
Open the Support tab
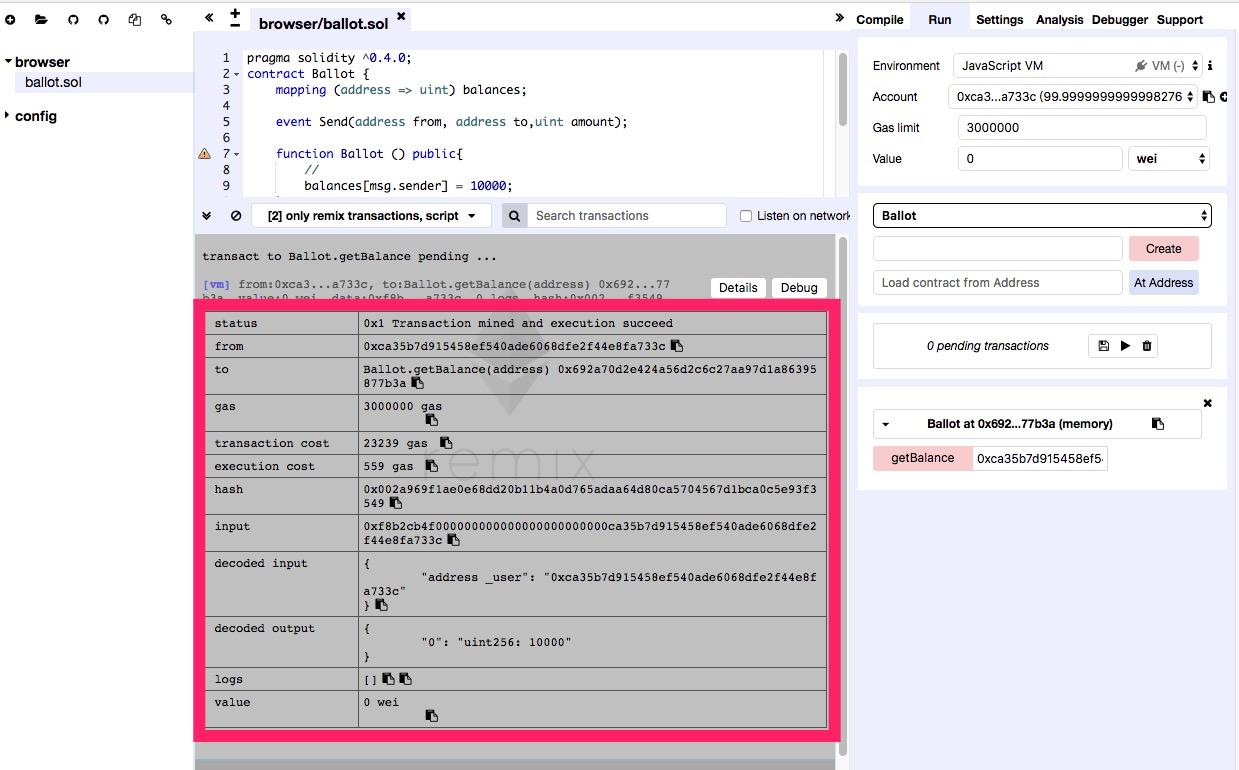click(1180, 19)
